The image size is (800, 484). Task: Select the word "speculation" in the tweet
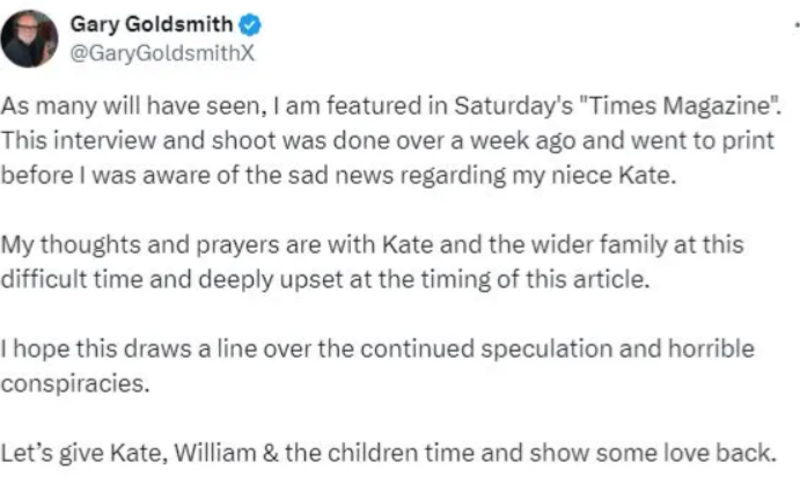click(546, 350)
